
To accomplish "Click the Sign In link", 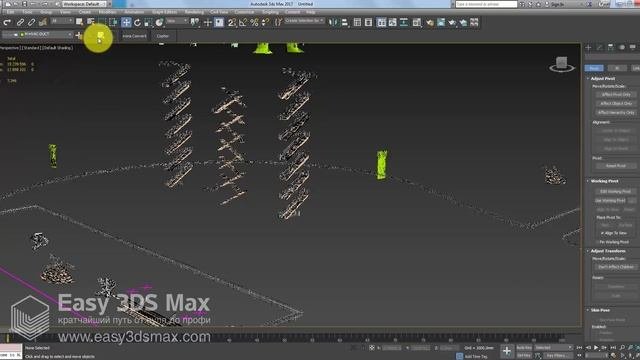I will (557, 4).
